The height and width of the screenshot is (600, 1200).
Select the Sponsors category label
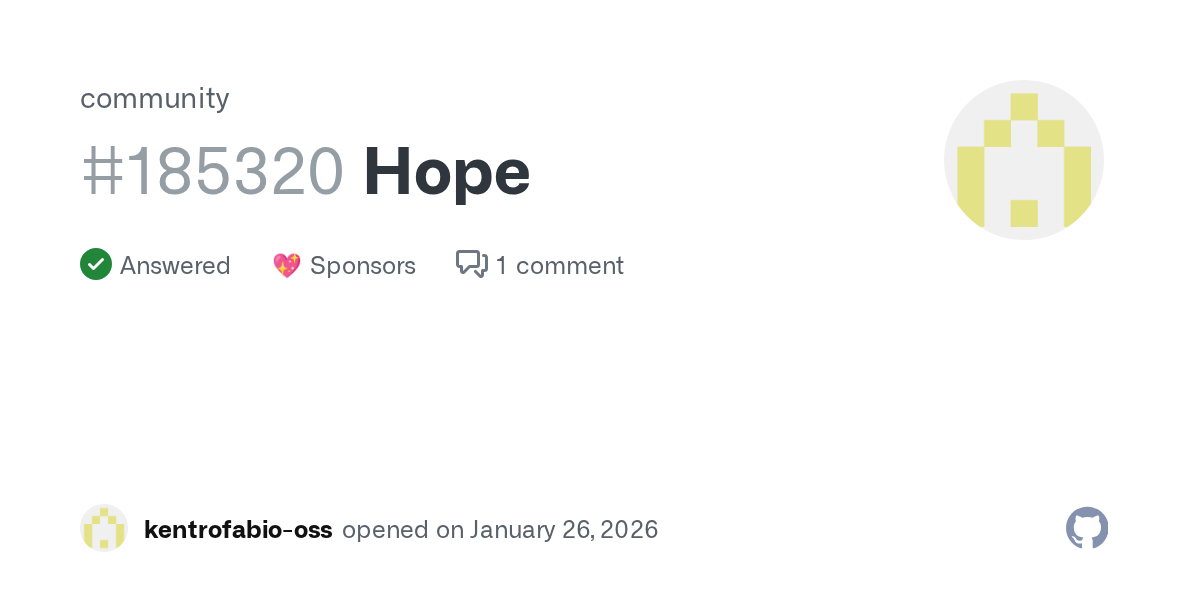(363, 265)
